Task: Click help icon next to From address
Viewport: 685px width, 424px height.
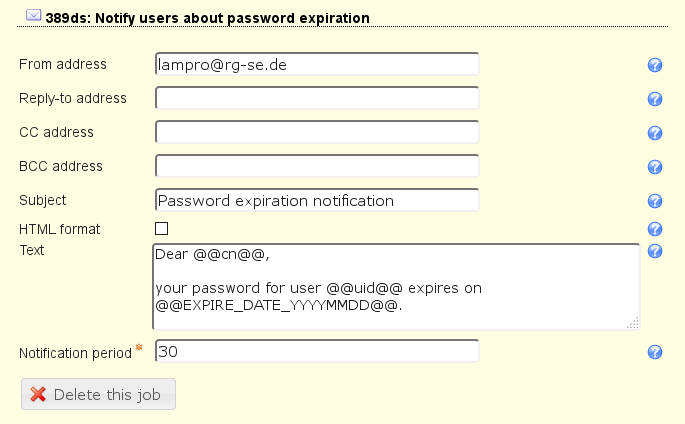Action: point(656,65)
